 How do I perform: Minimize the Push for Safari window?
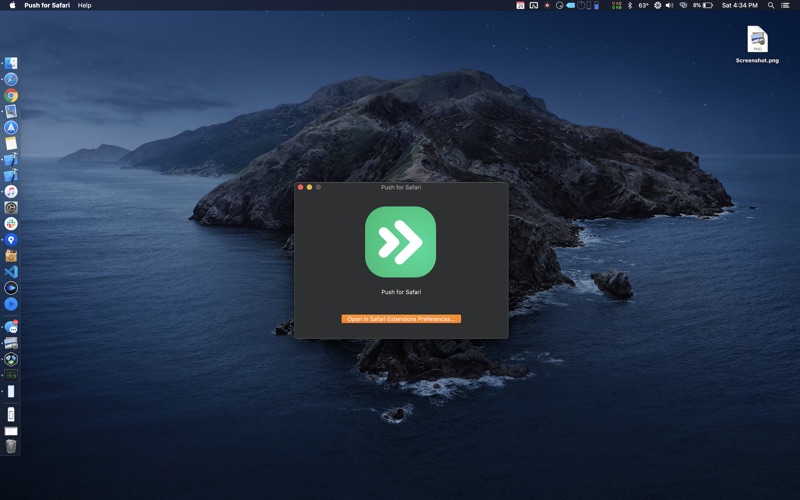[309, 187]
